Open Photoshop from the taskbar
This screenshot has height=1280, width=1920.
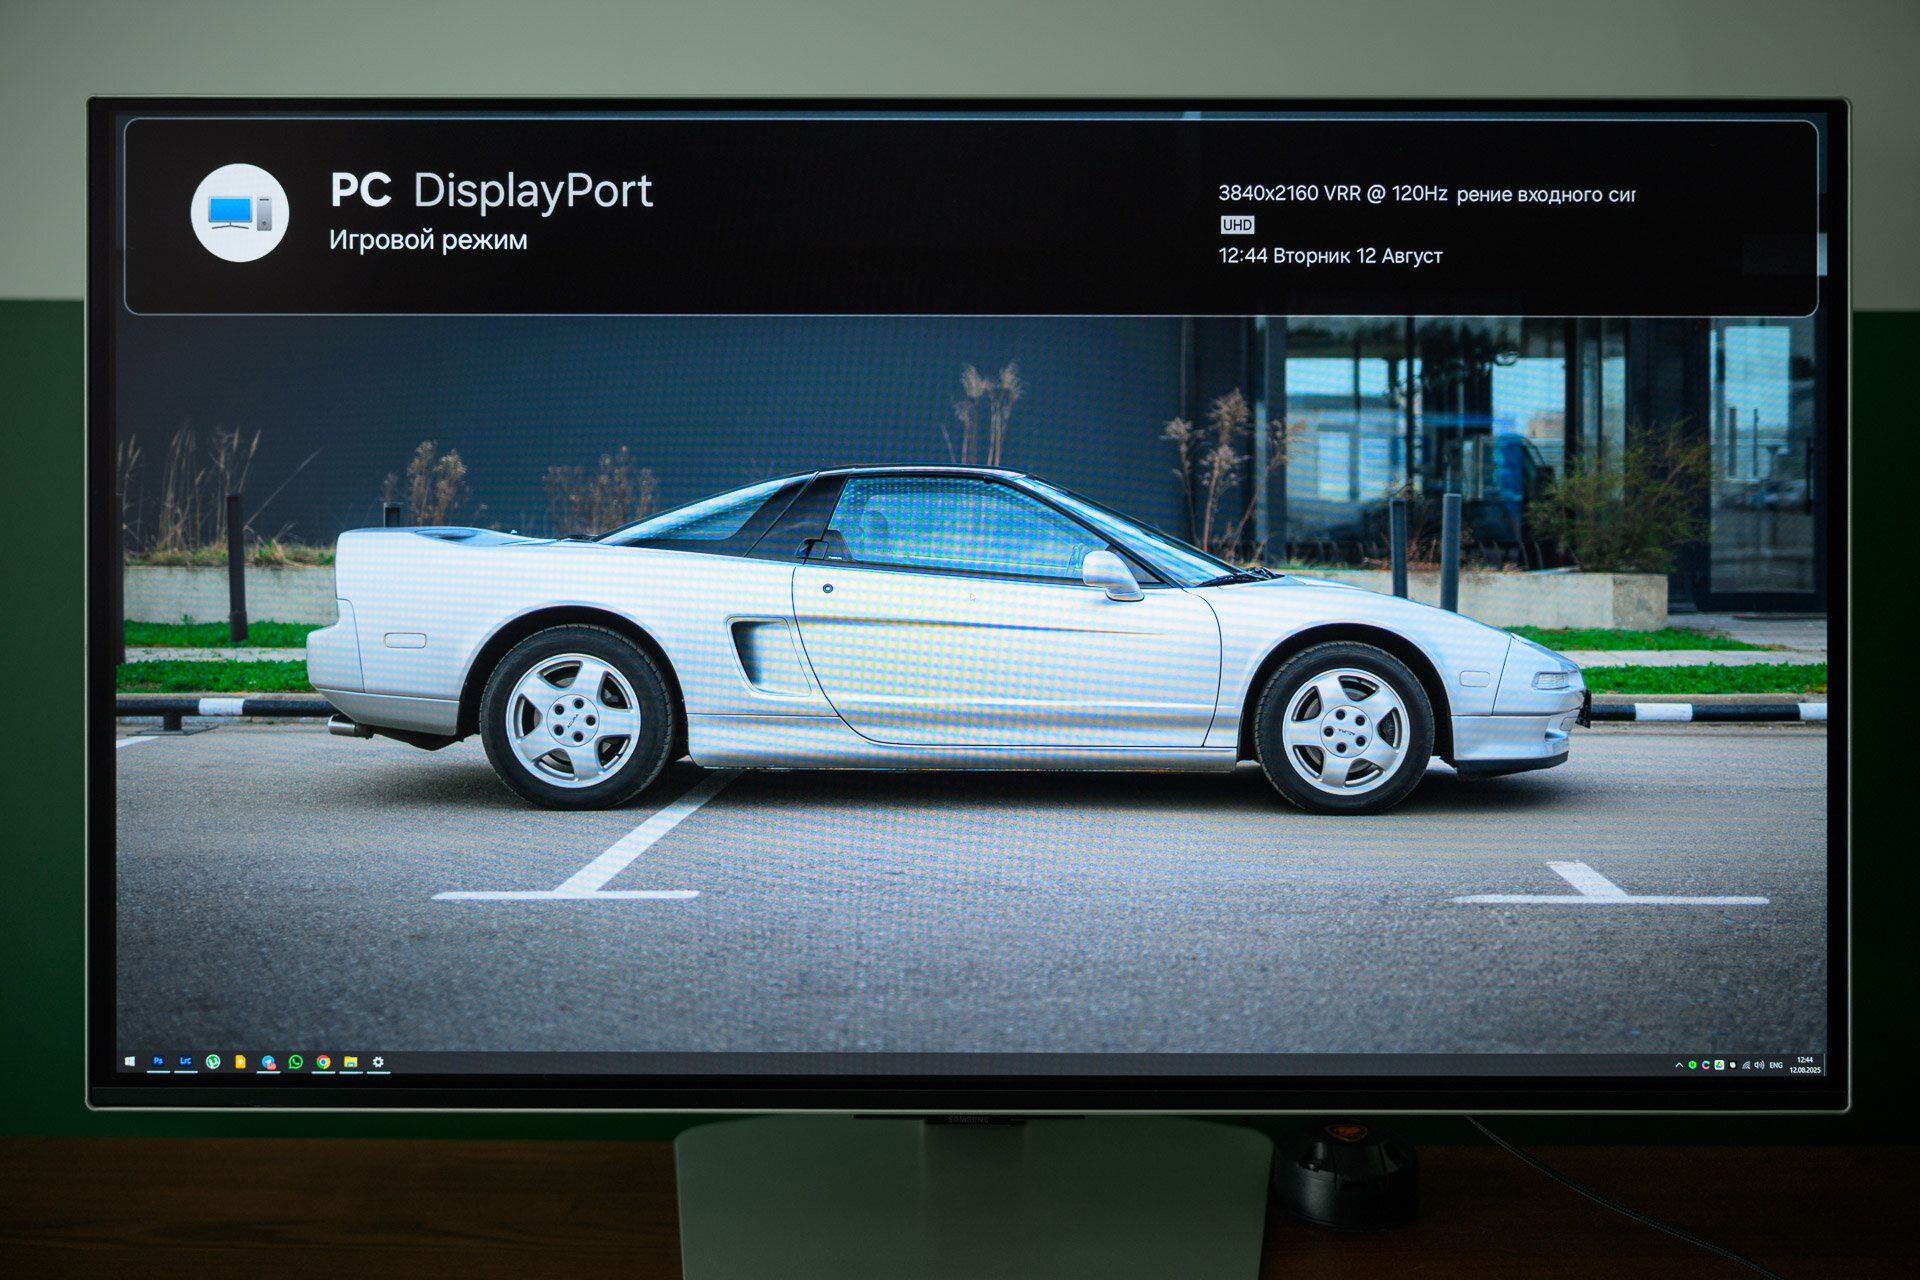158,1062
